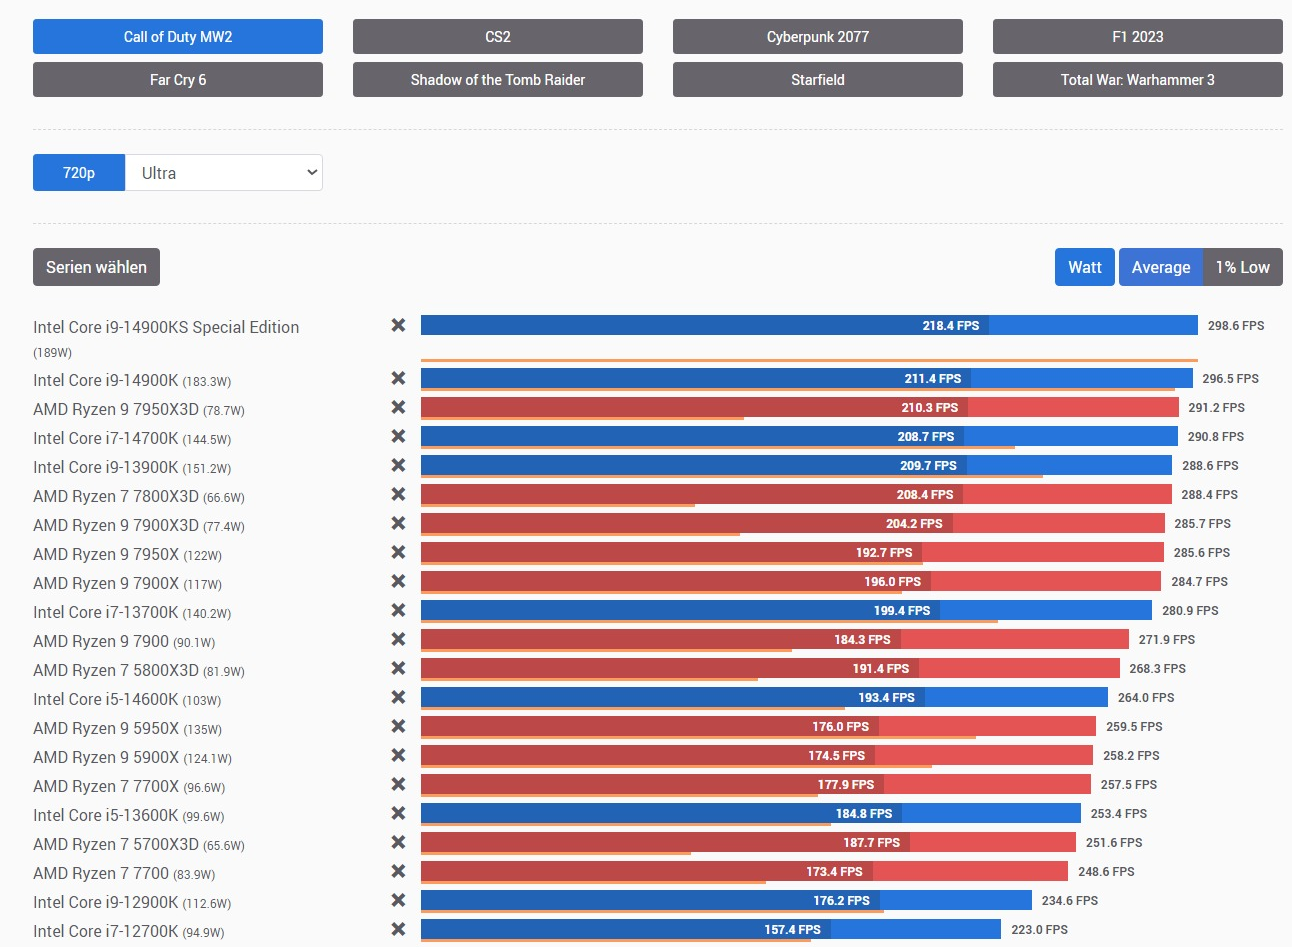The image size is (1292, 947).
Task: Remove AMD Ryzen 9 7900X3D from chart
Action: [x=398, y=523]
